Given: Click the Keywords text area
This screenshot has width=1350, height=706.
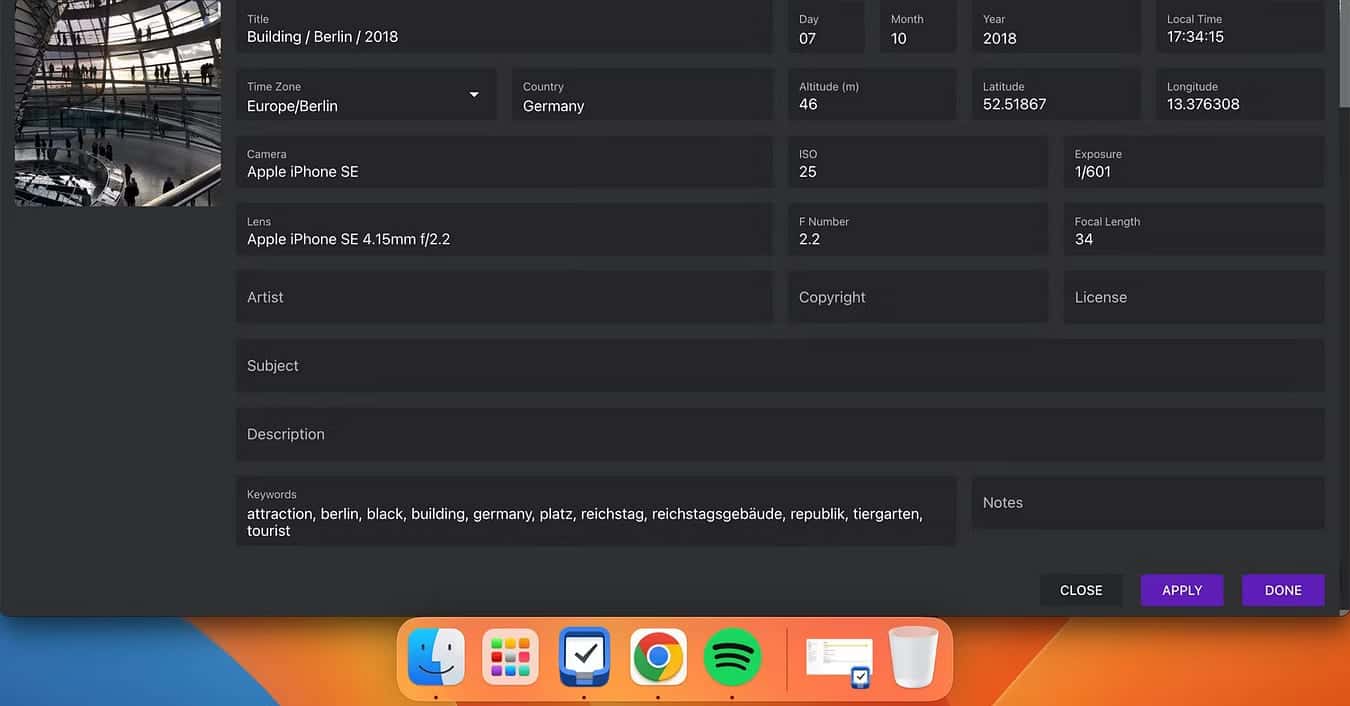Looking at the screenshot, I should (x=595, y=513).
